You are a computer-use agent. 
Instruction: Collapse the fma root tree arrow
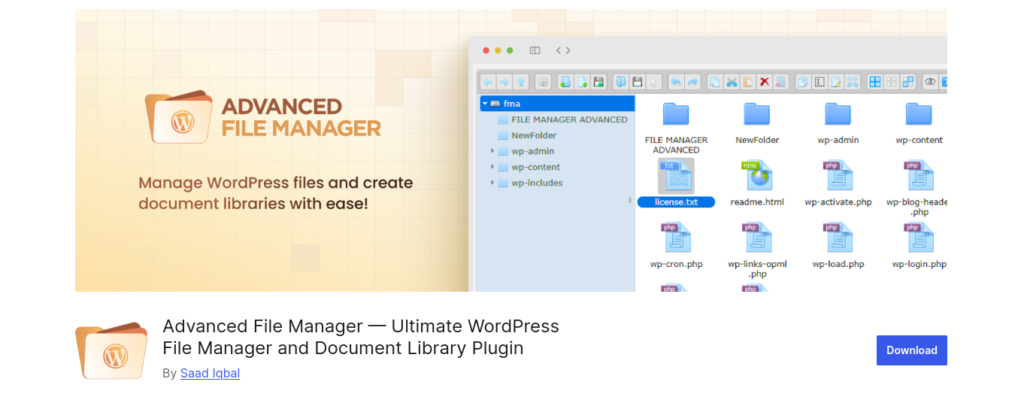point(485,103)
